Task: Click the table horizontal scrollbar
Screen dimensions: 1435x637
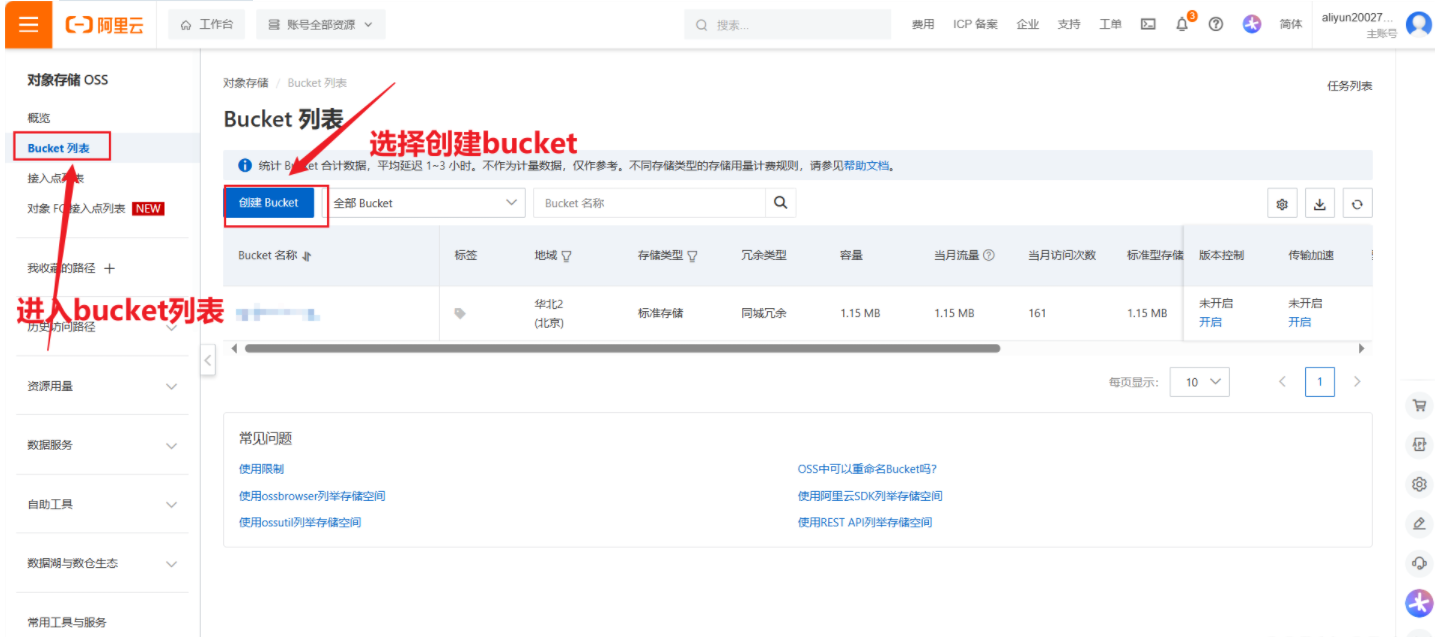Action: pos(622,348)
